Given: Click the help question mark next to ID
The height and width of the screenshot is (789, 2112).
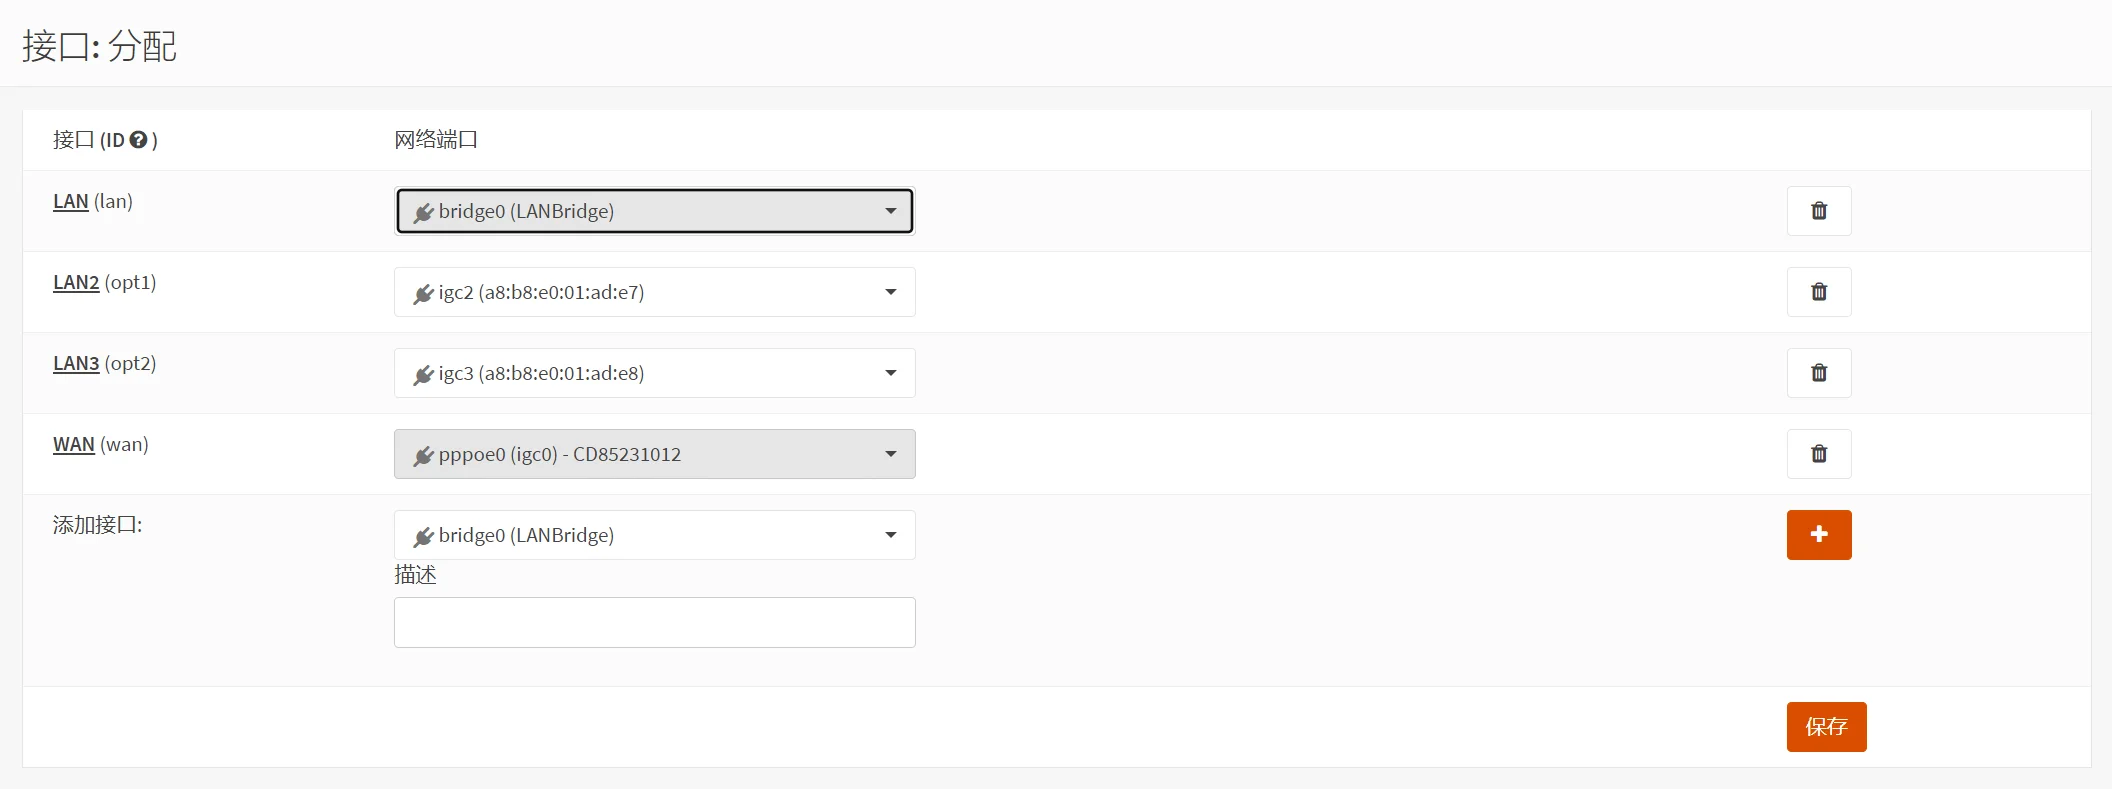Looking at the screenshot, I should tap(139, 140).
